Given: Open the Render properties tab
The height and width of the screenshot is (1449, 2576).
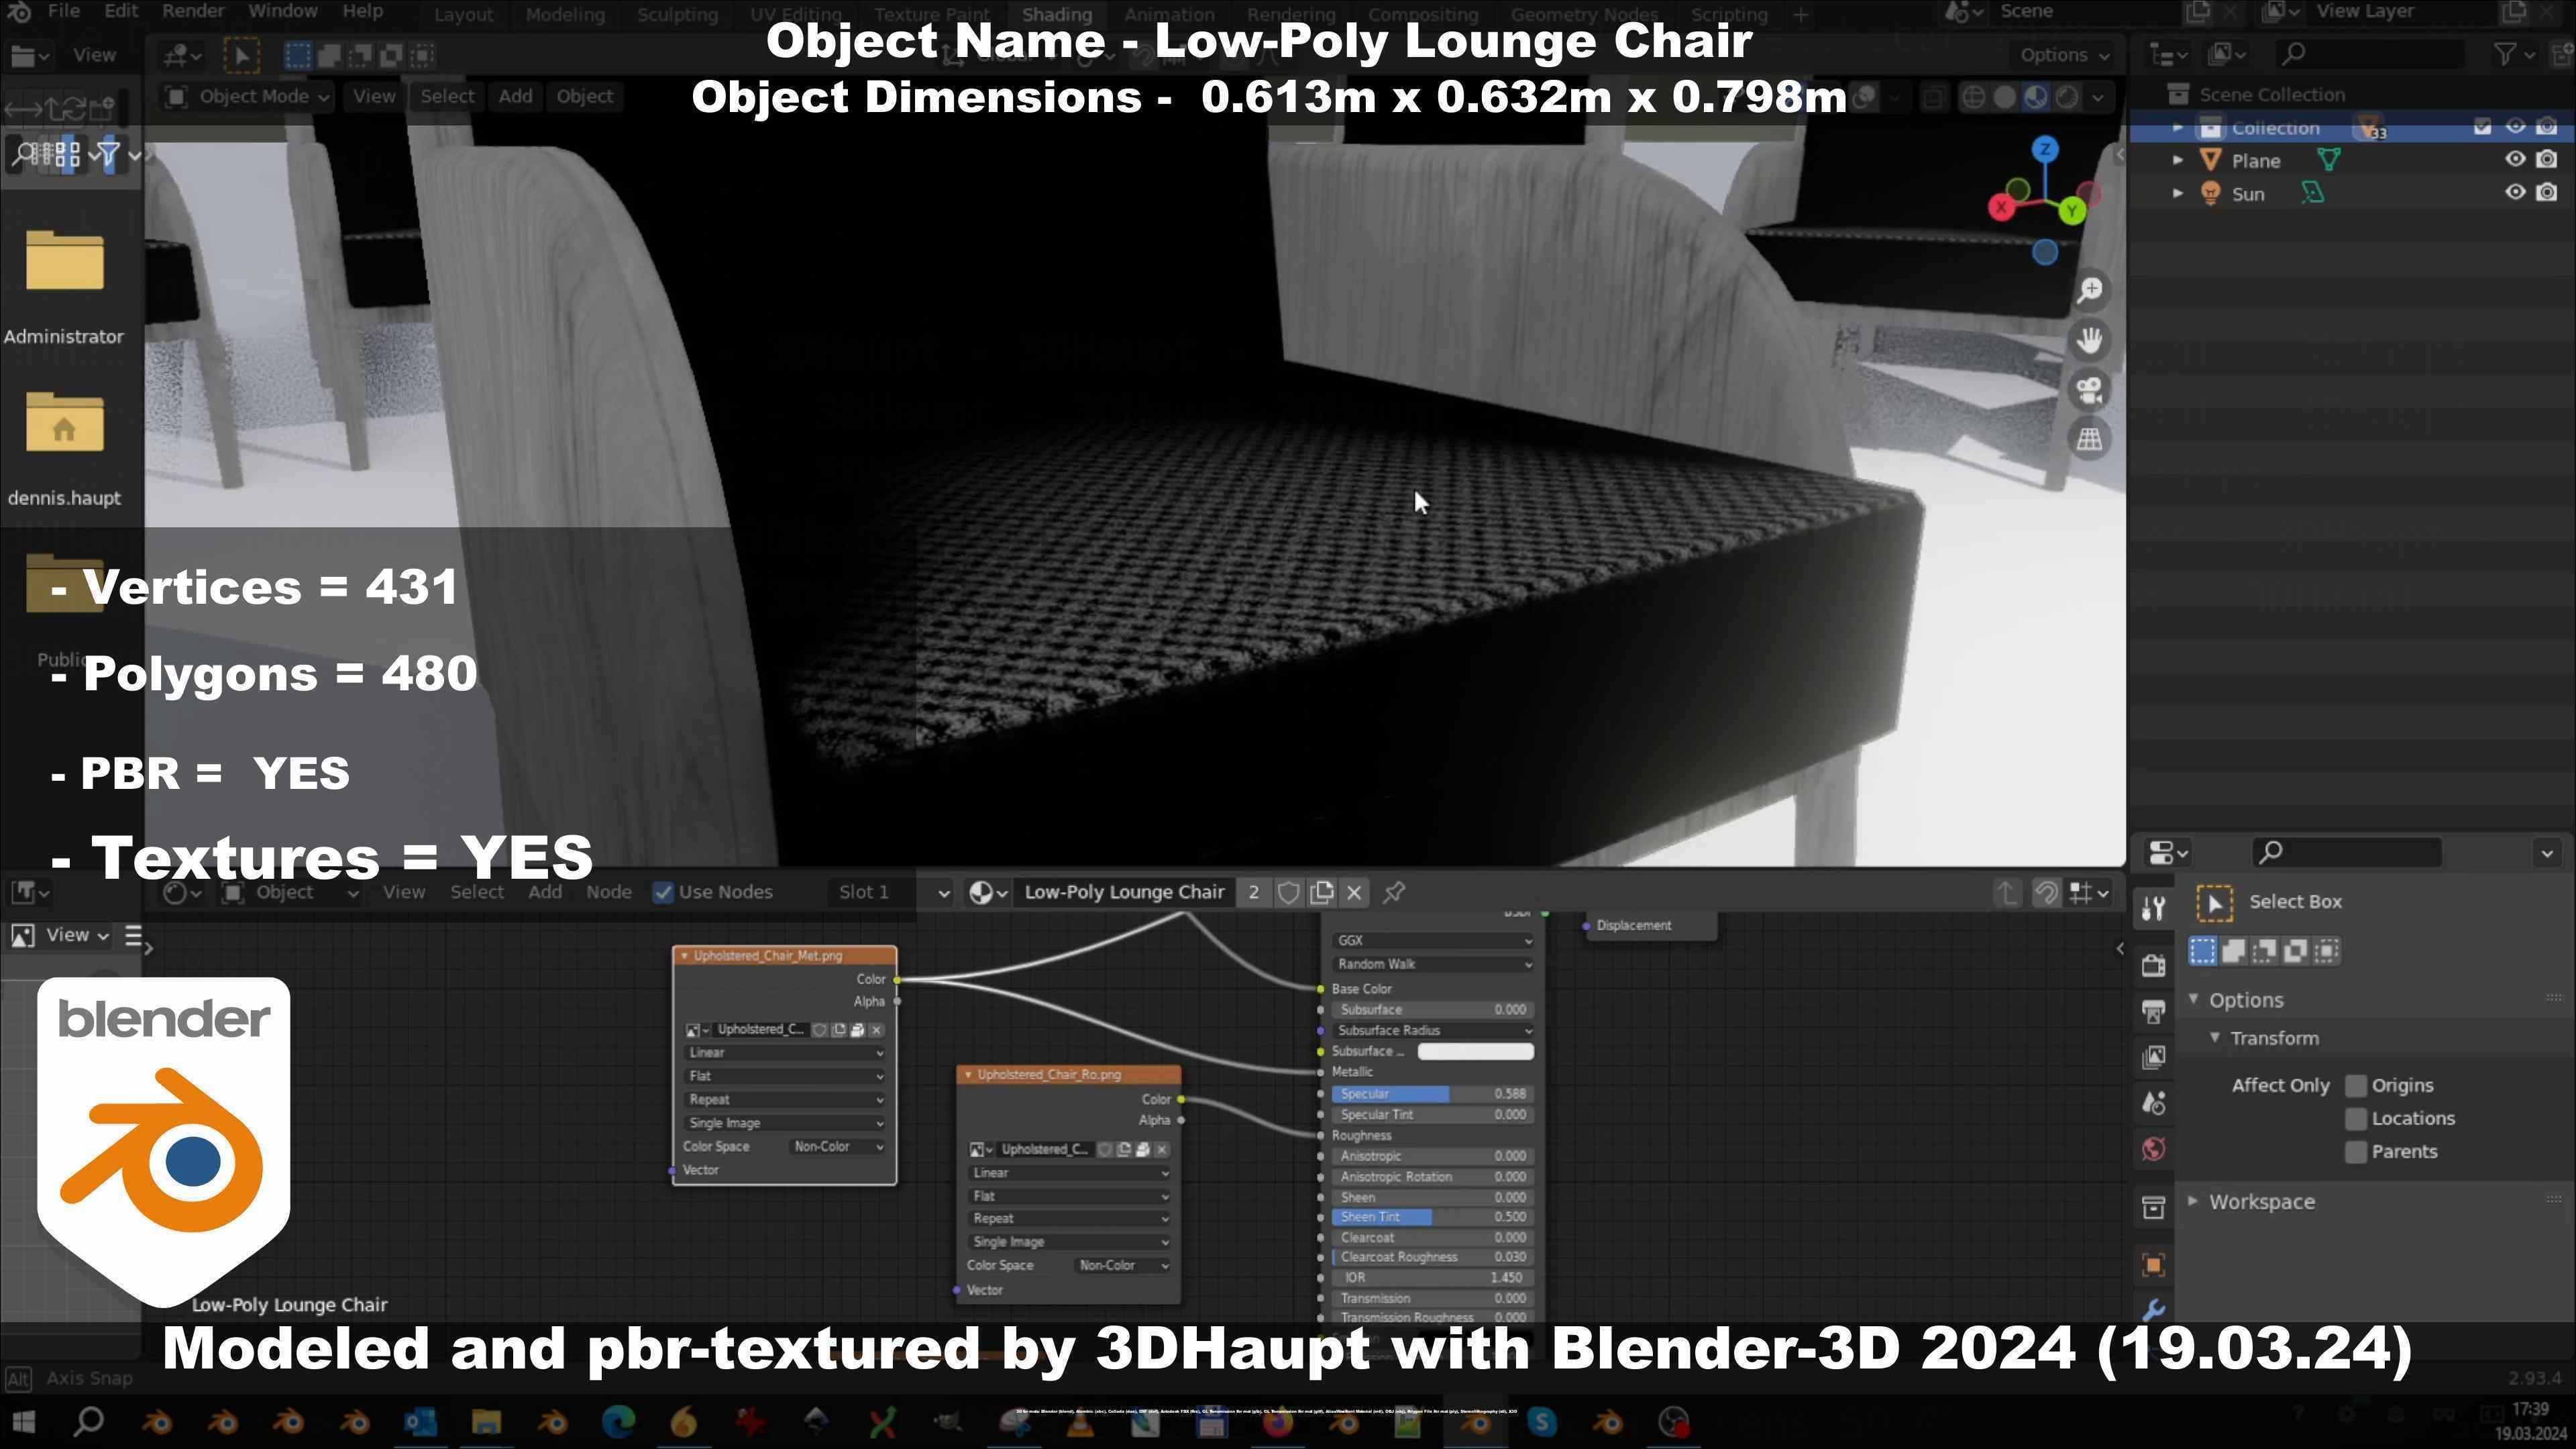Looking at the screenshot, I should 2154,965.
